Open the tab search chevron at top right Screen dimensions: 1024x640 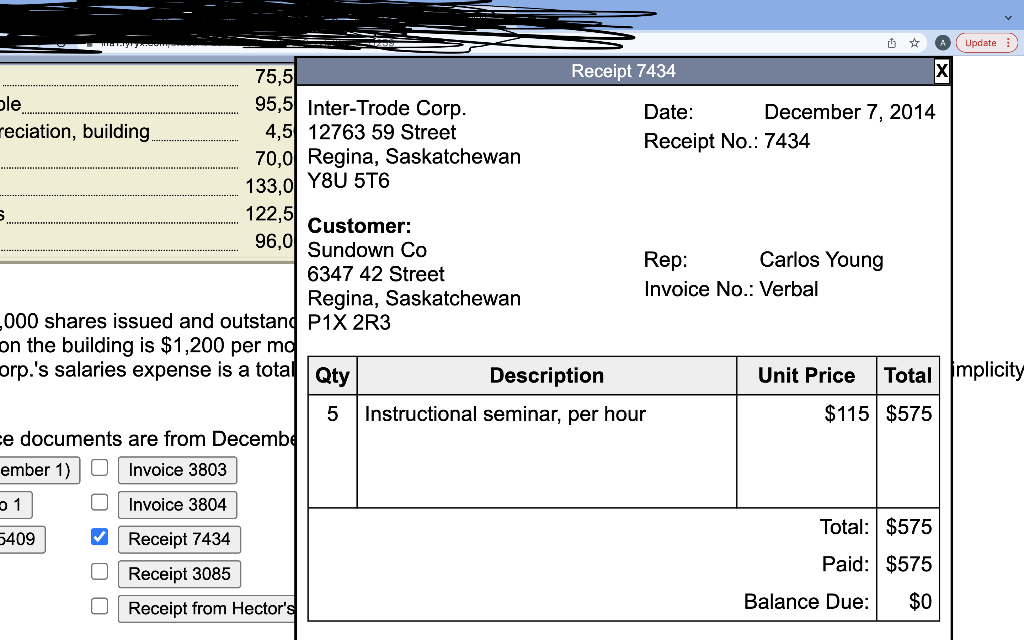coord(1008,17)
